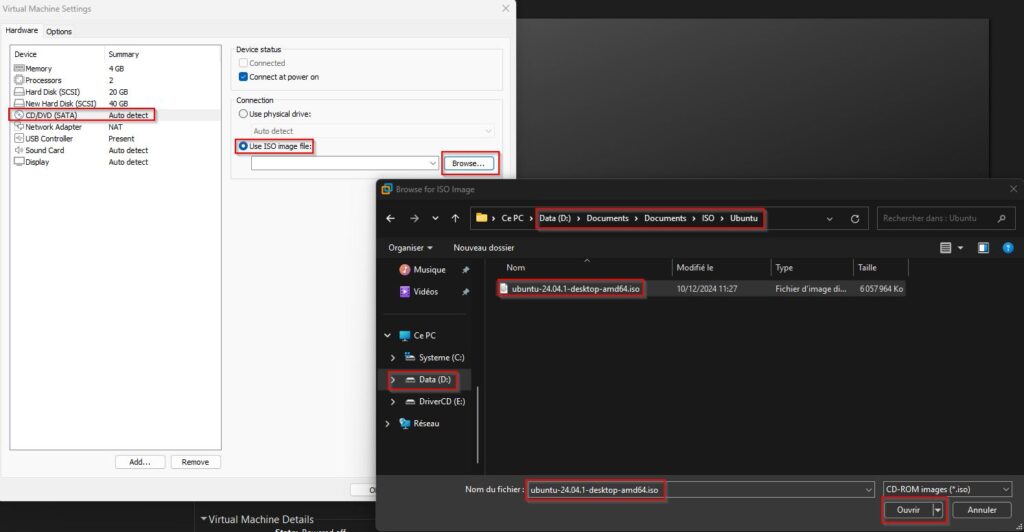This screenshot has width=1024, height=532.
Task: Open the Ouvrir split-button arrow
Action: [x=938, y=510]
